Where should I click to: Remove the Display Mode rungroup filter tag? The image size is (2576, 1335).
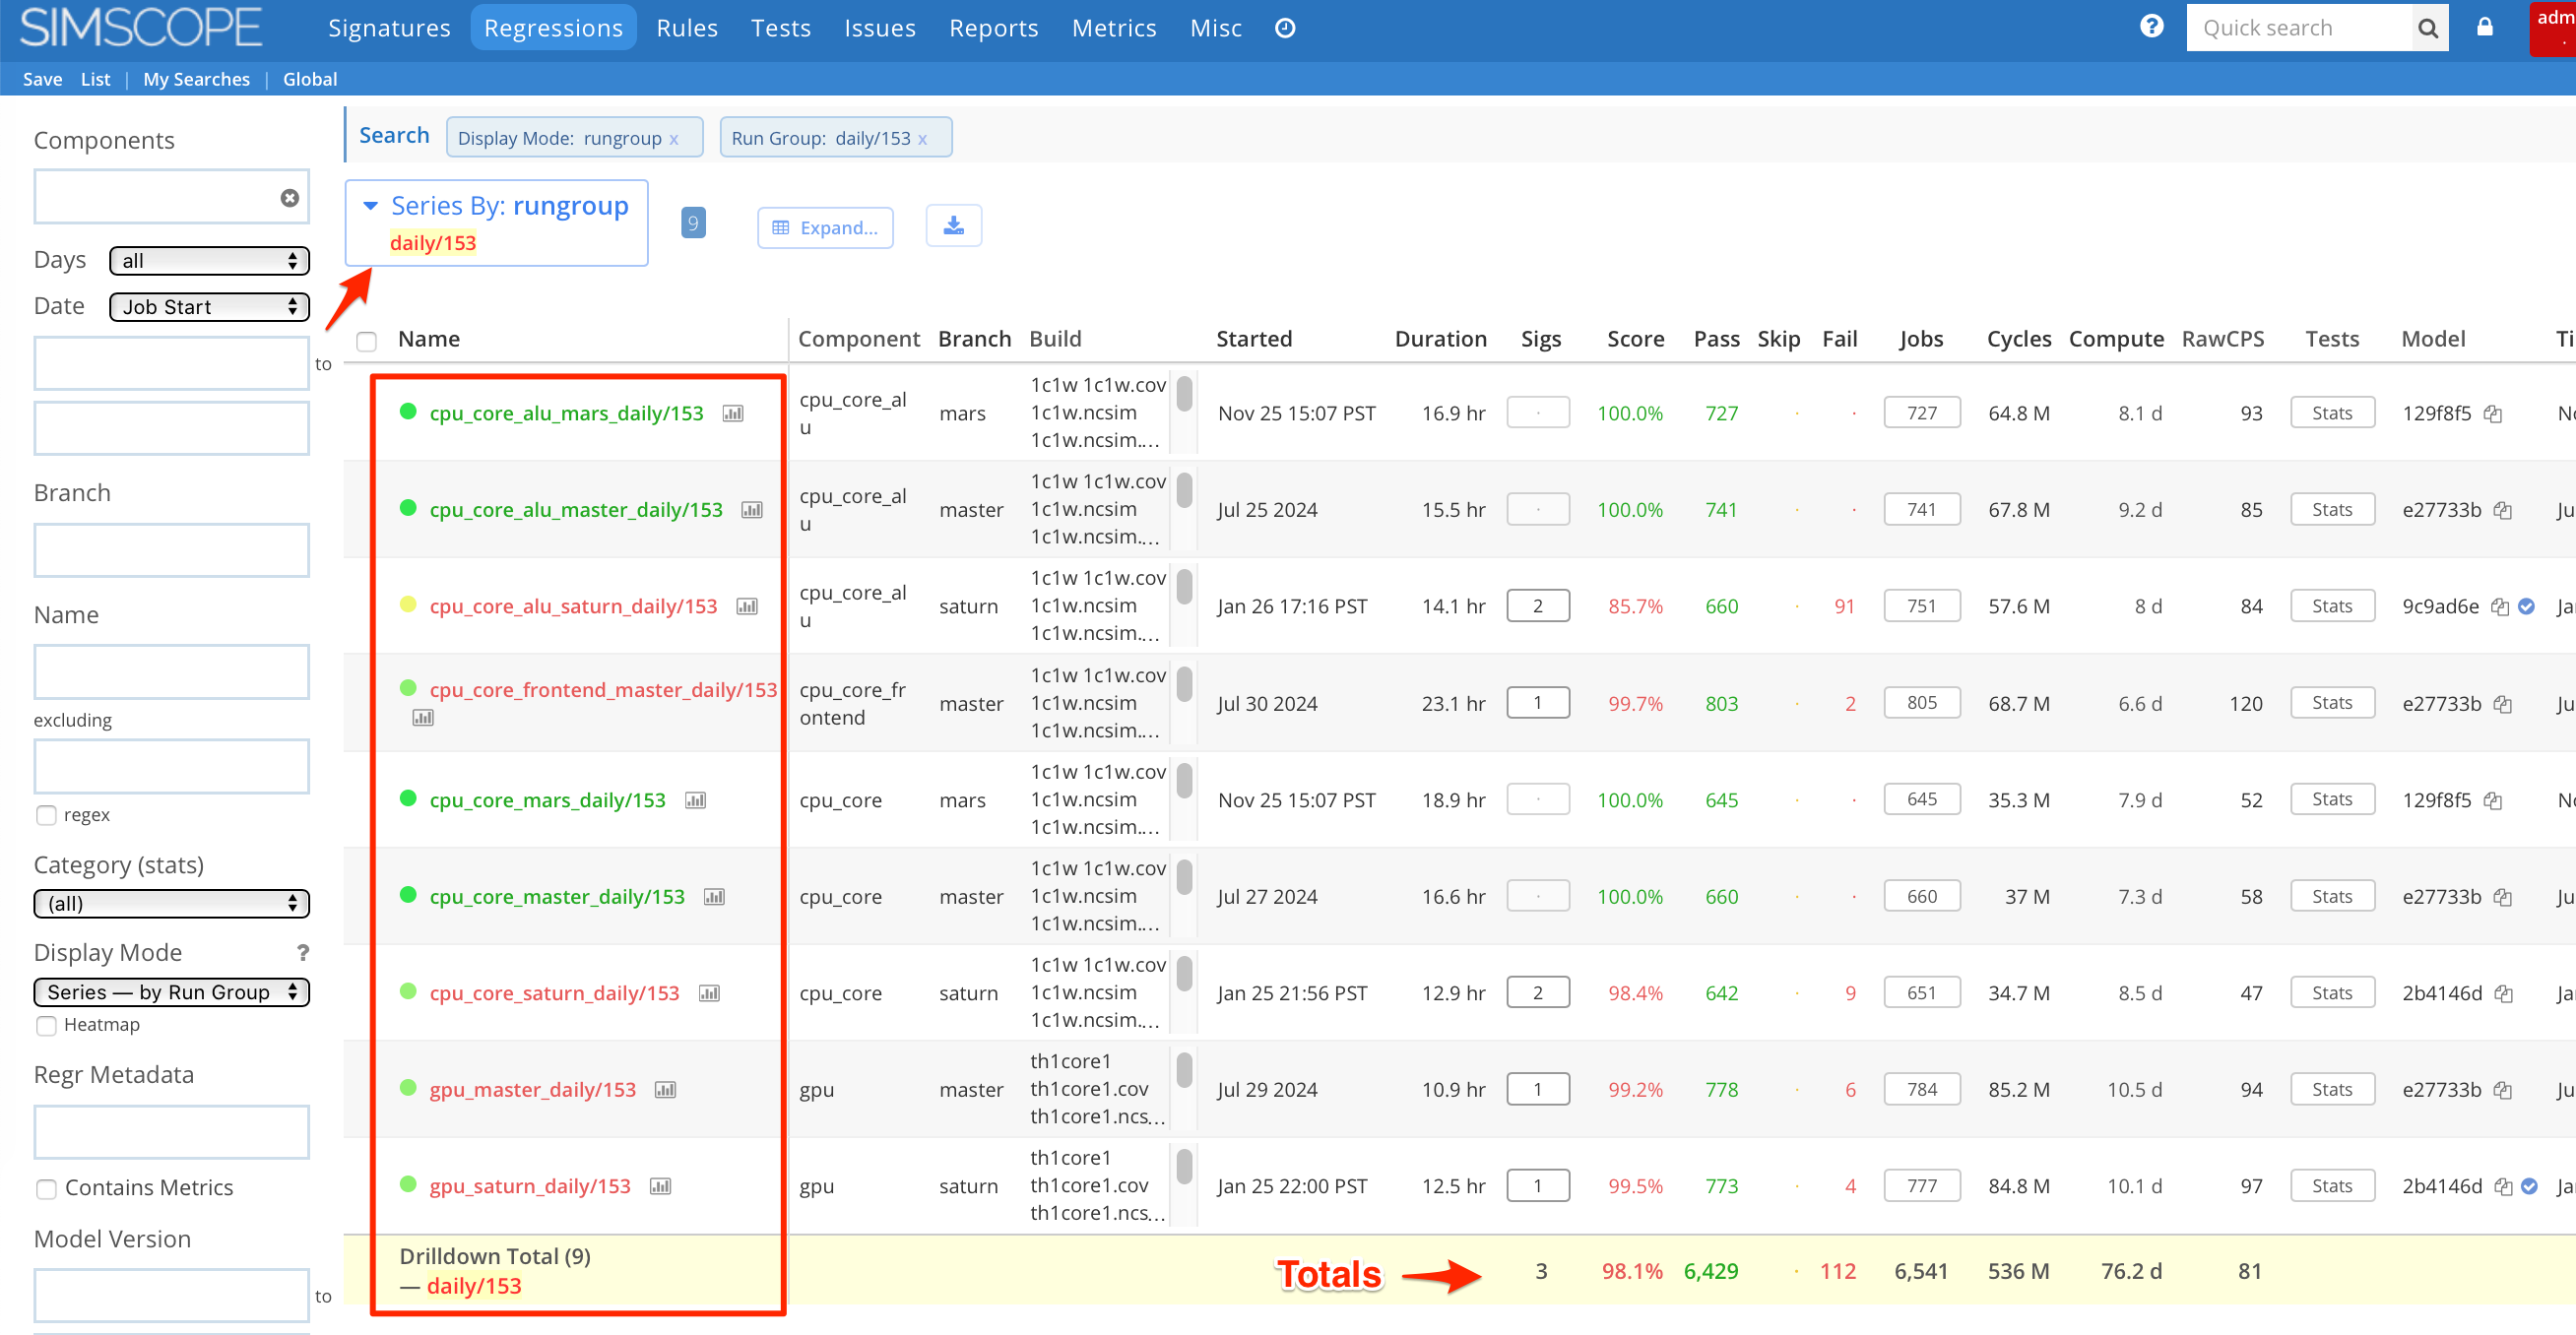(x=674, y=139)
